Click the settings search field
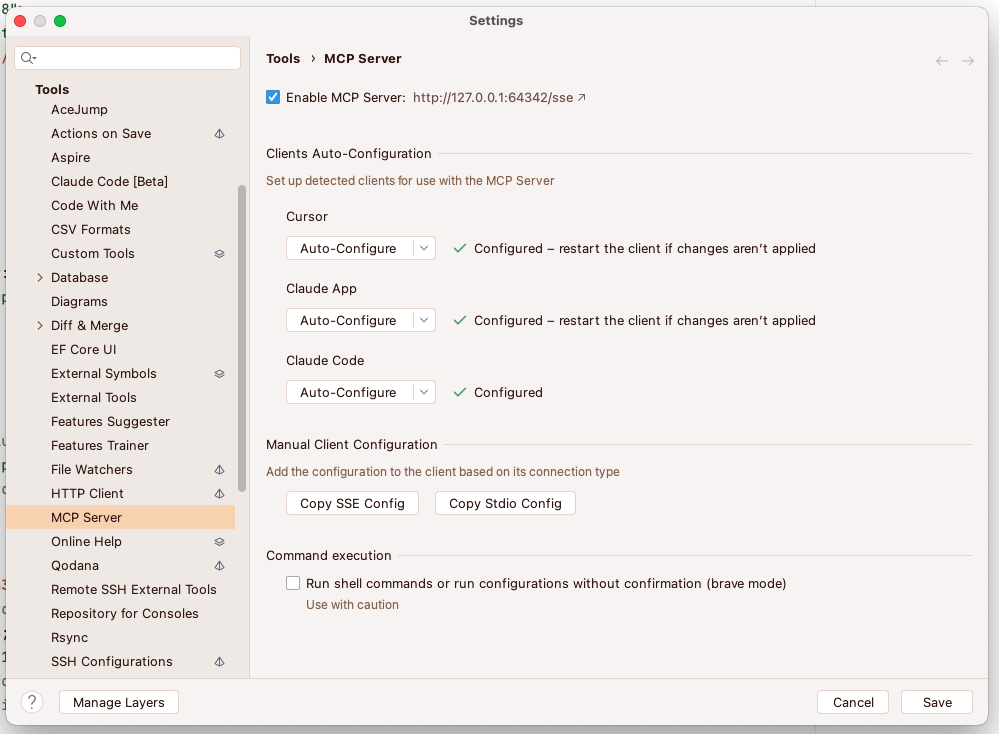 (127, 59)
